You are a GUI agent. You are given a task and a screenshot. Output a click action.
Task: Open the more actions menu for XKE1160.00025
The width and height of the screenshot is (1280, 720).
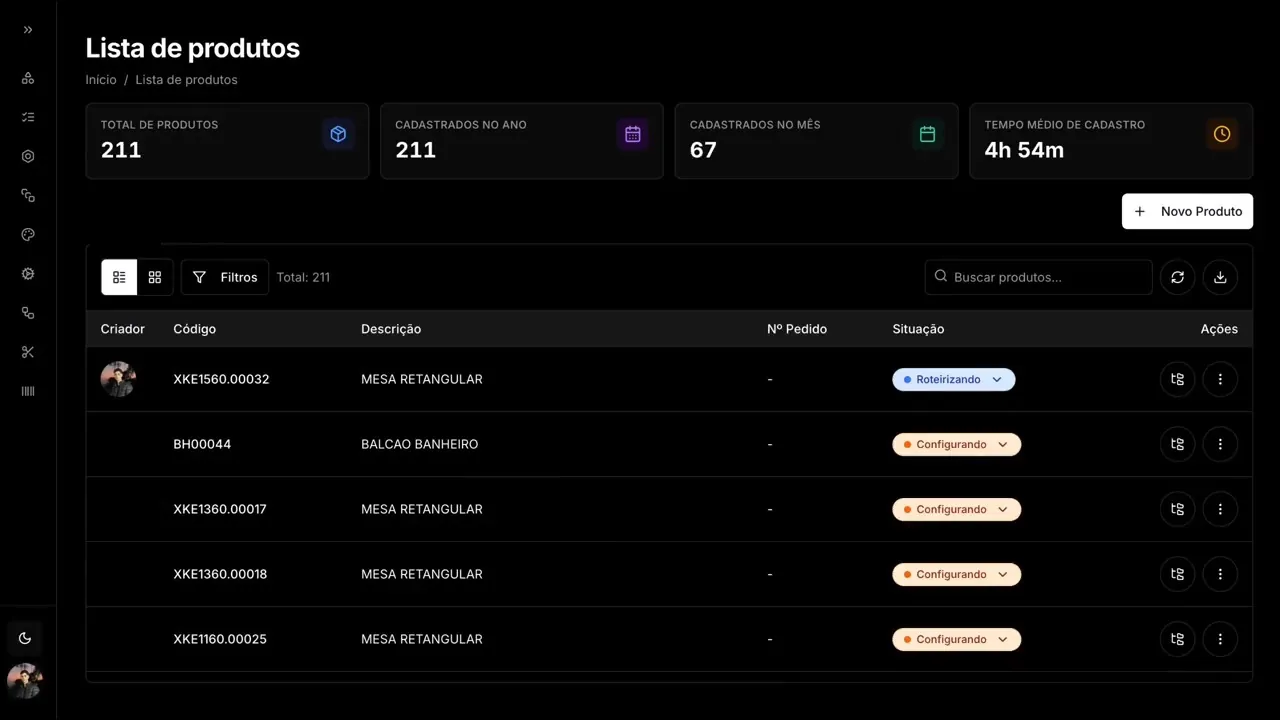(x=1220, y=639)
